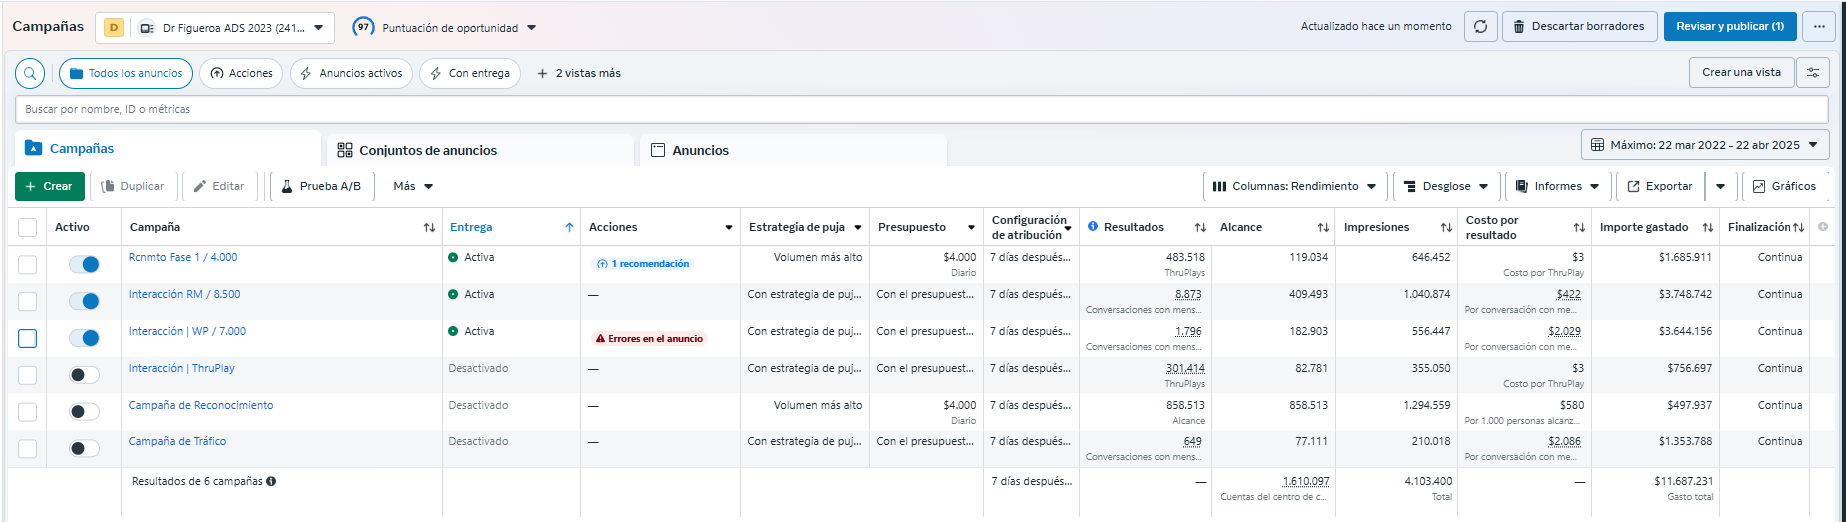The image size is (1846, 522).
Task: Open Estrategia de puja header menu
Action: (857, 228)
